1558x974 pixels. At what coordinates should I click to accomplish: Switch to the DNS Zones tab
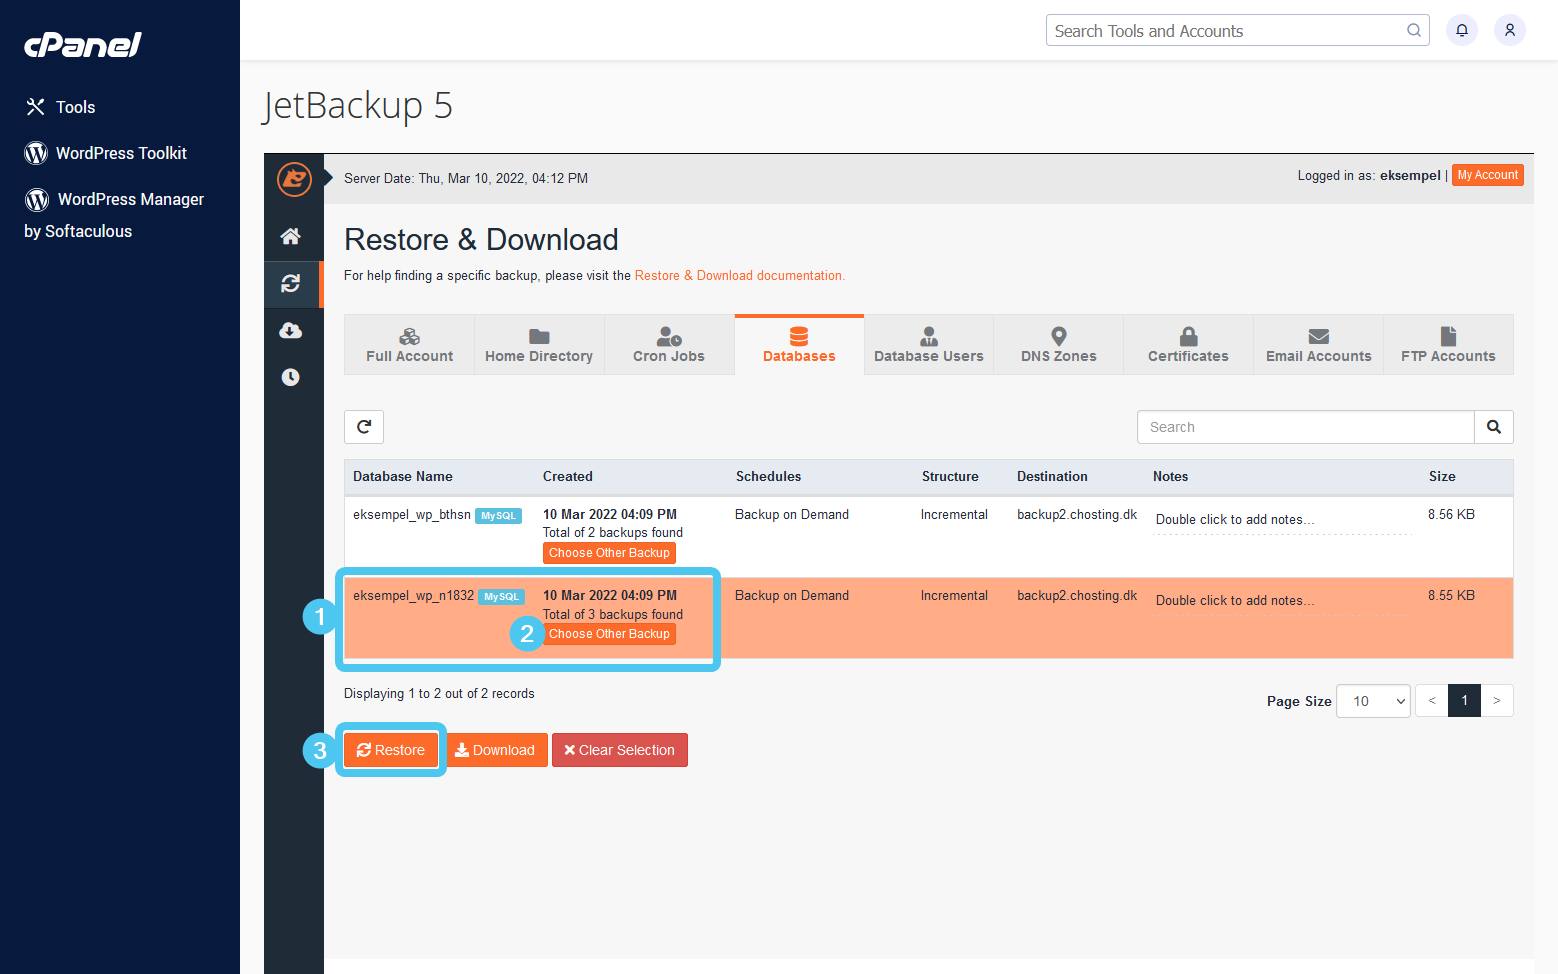click(x=1058, y=344)
